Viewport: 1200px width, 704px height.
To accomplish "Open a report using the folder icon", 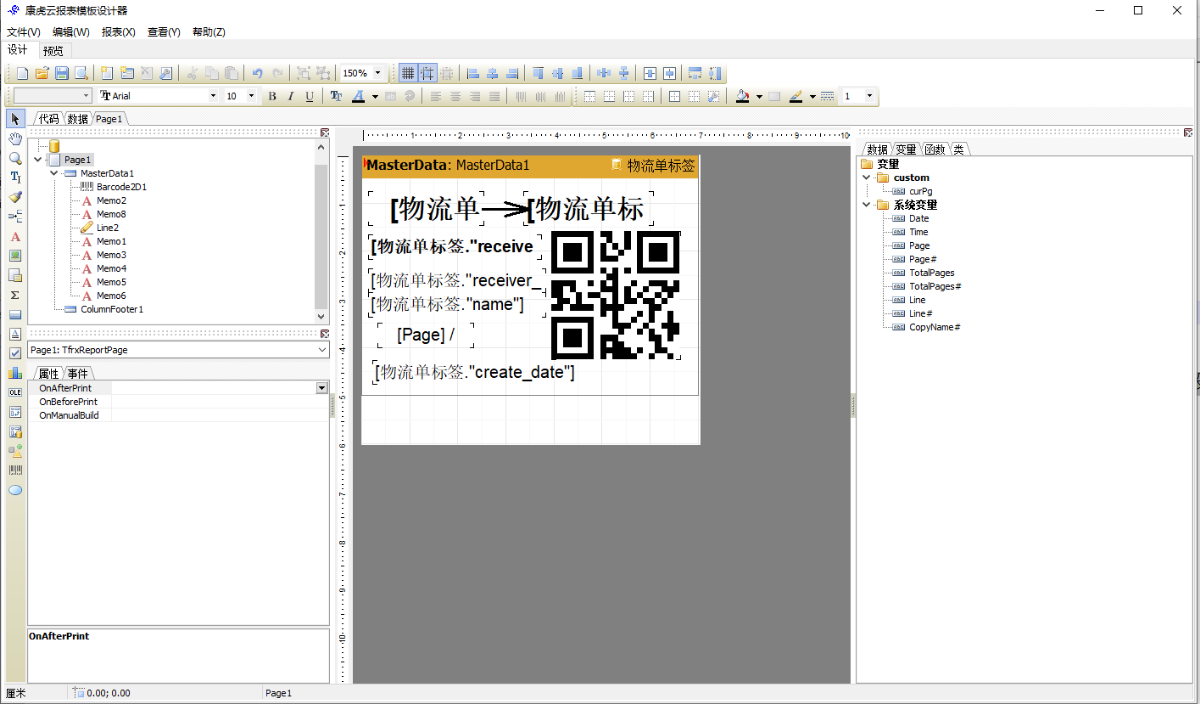I will click(x=42, y=73).
